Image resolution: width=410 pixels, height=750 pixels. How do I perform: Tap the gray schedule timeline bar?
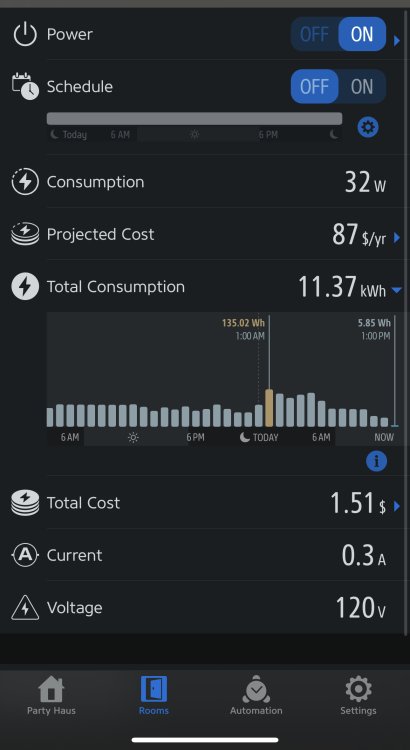(x=194, y=119)
